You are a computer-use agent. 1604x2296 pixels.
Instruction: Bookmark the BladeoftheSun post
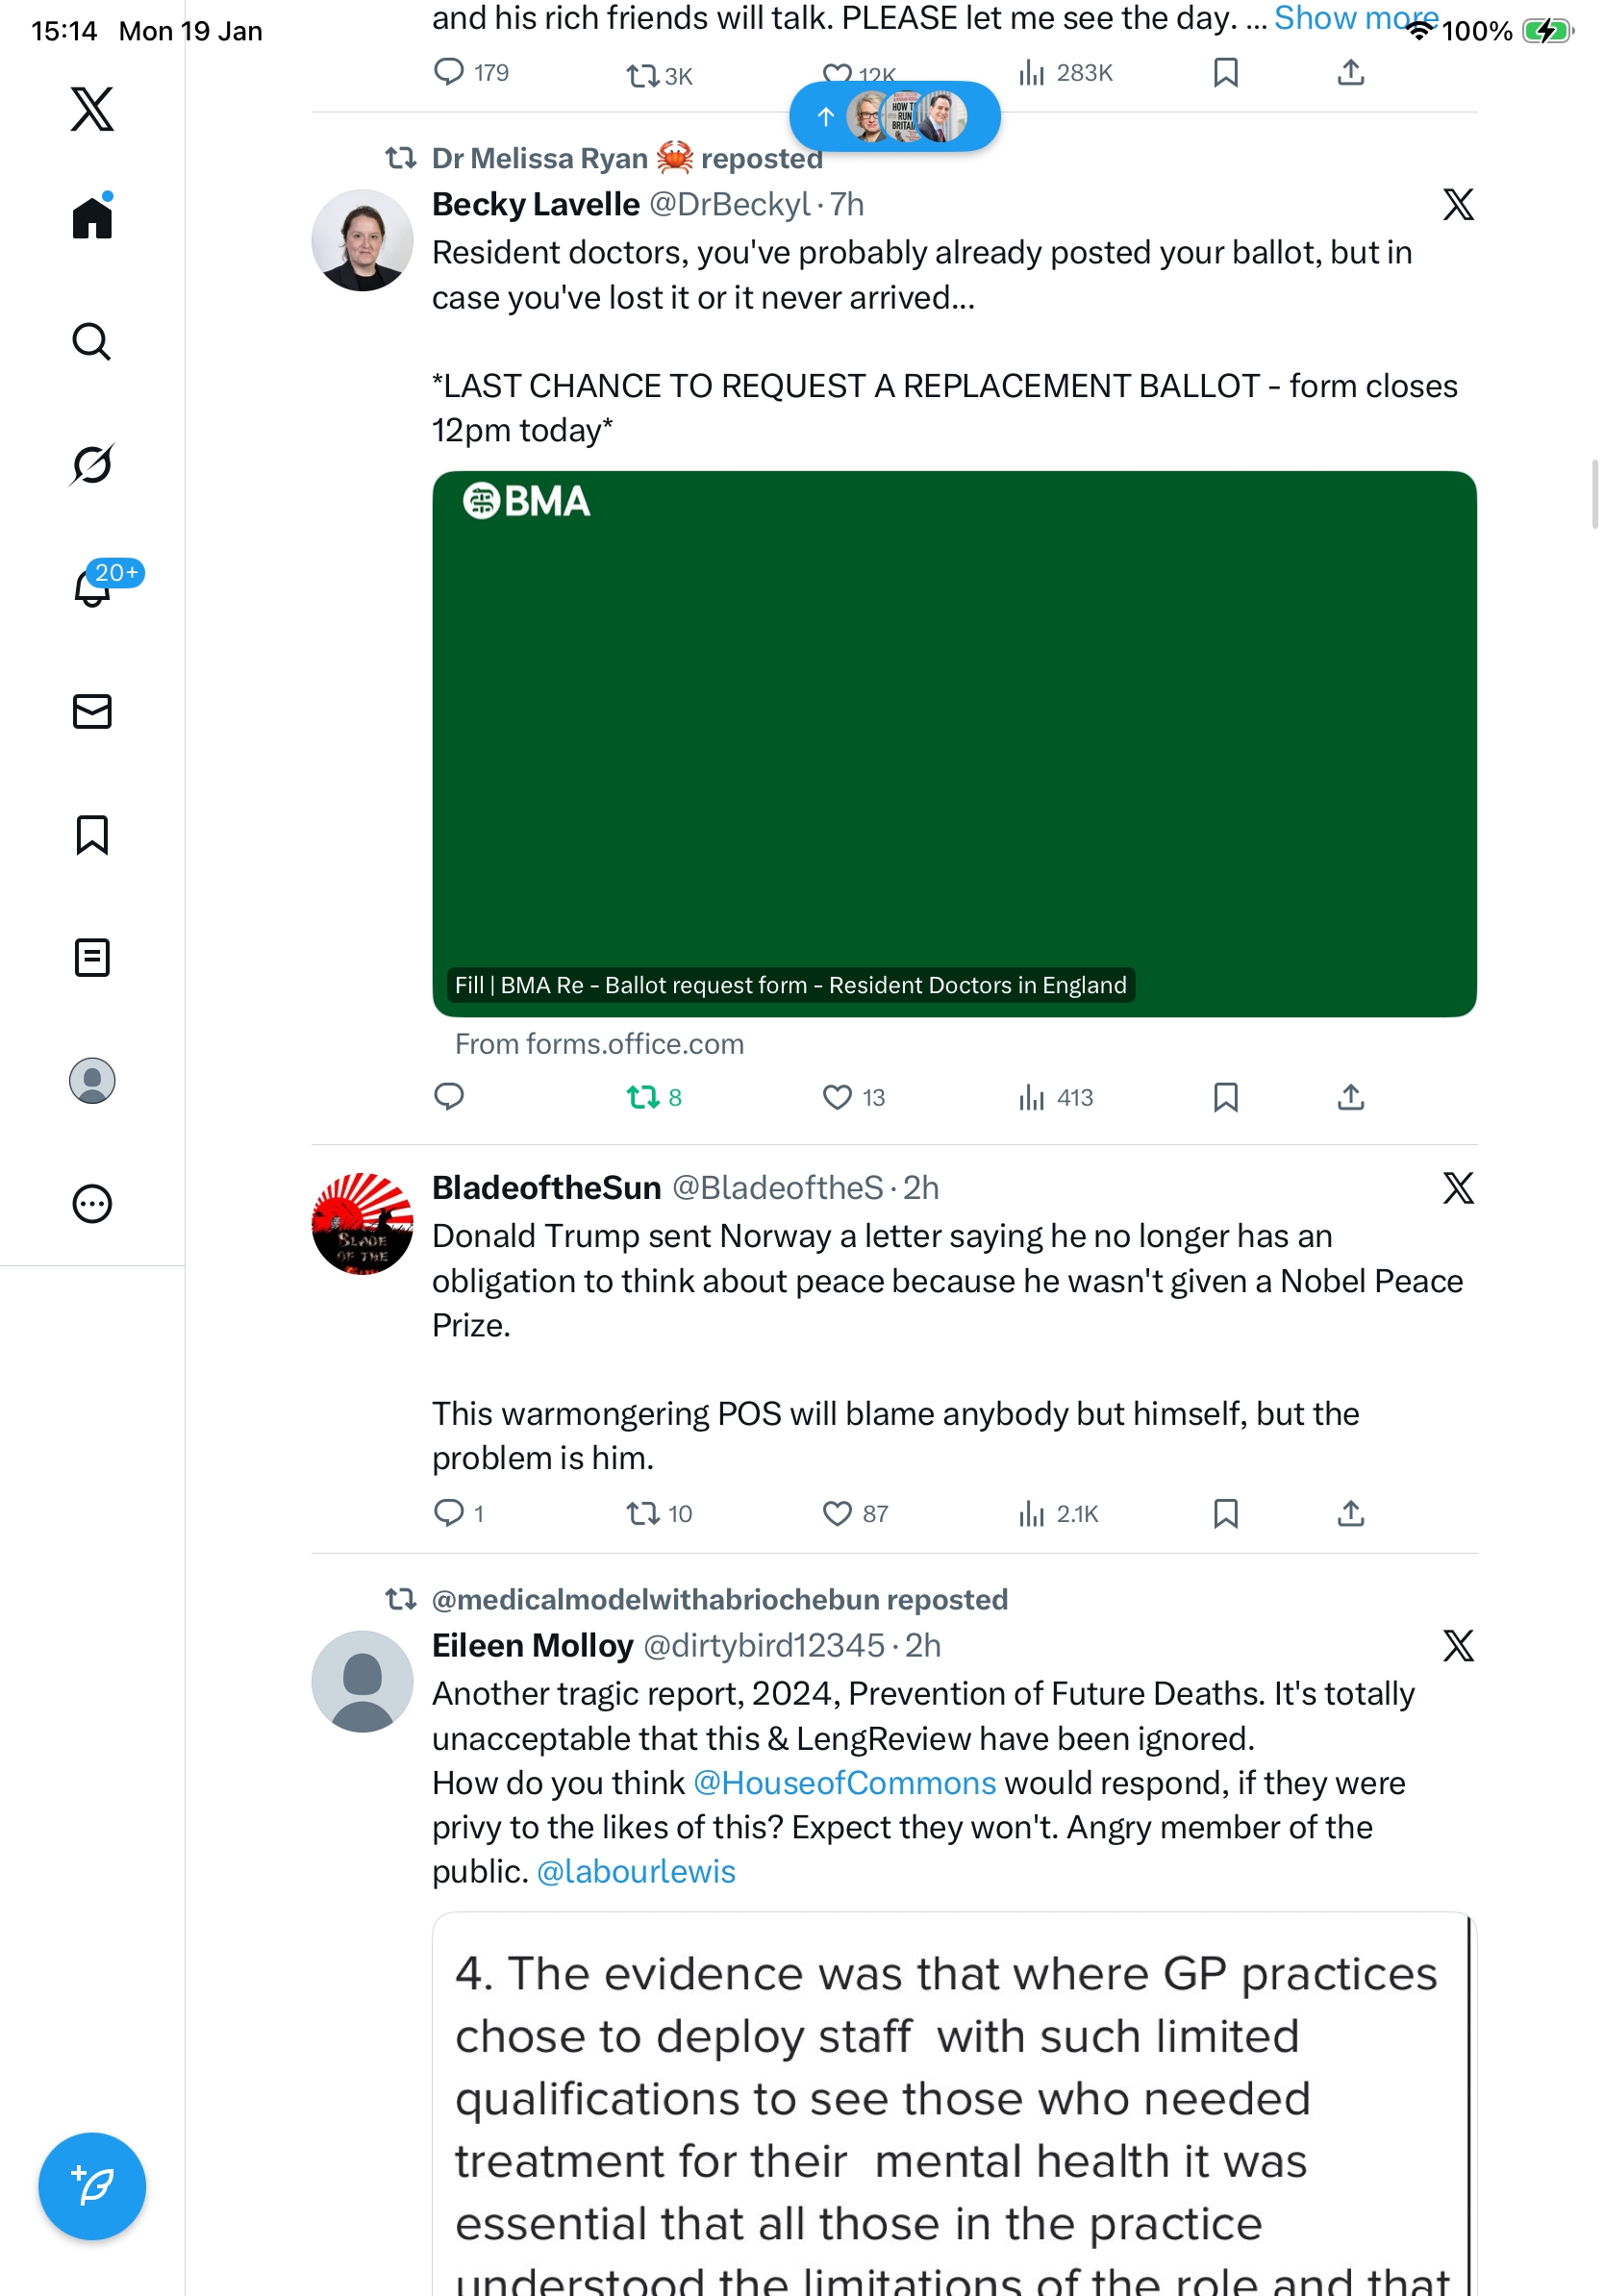pos(1225,1513)
